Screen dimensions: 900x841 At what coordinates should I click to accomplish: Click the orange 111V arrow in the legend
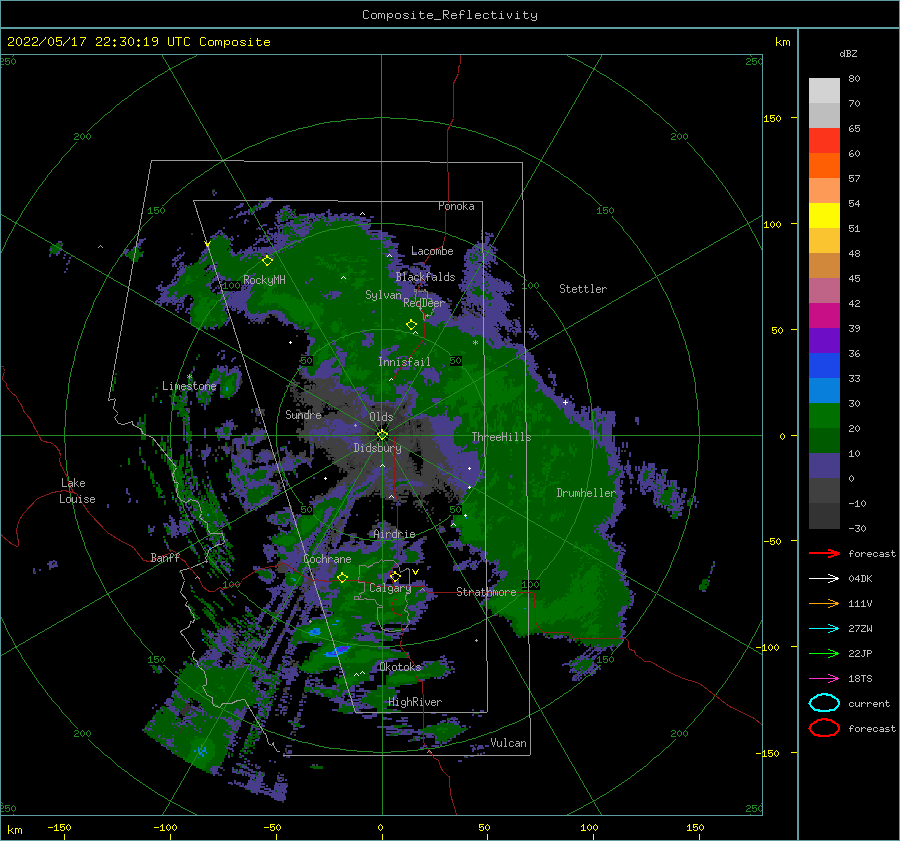[x=824, y=603]
